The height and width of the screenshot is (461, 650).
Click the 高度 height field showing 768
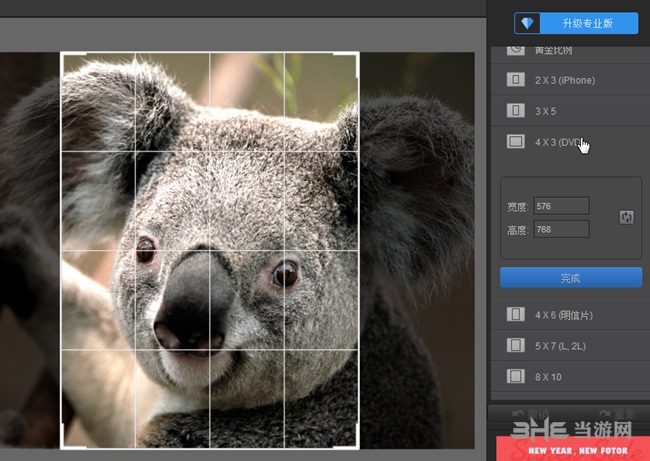pos(561,229)
